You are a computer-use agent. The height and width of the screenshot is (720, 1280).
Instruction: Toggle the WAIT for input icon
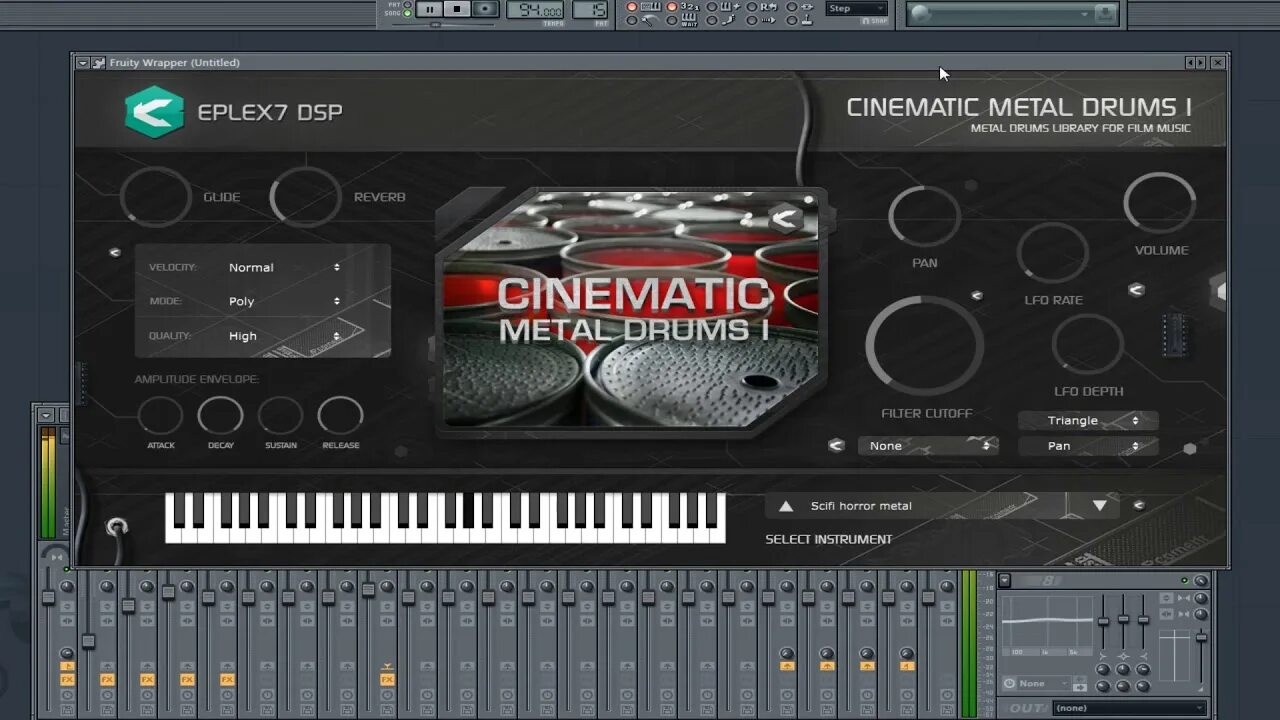(x=689, y=19)
